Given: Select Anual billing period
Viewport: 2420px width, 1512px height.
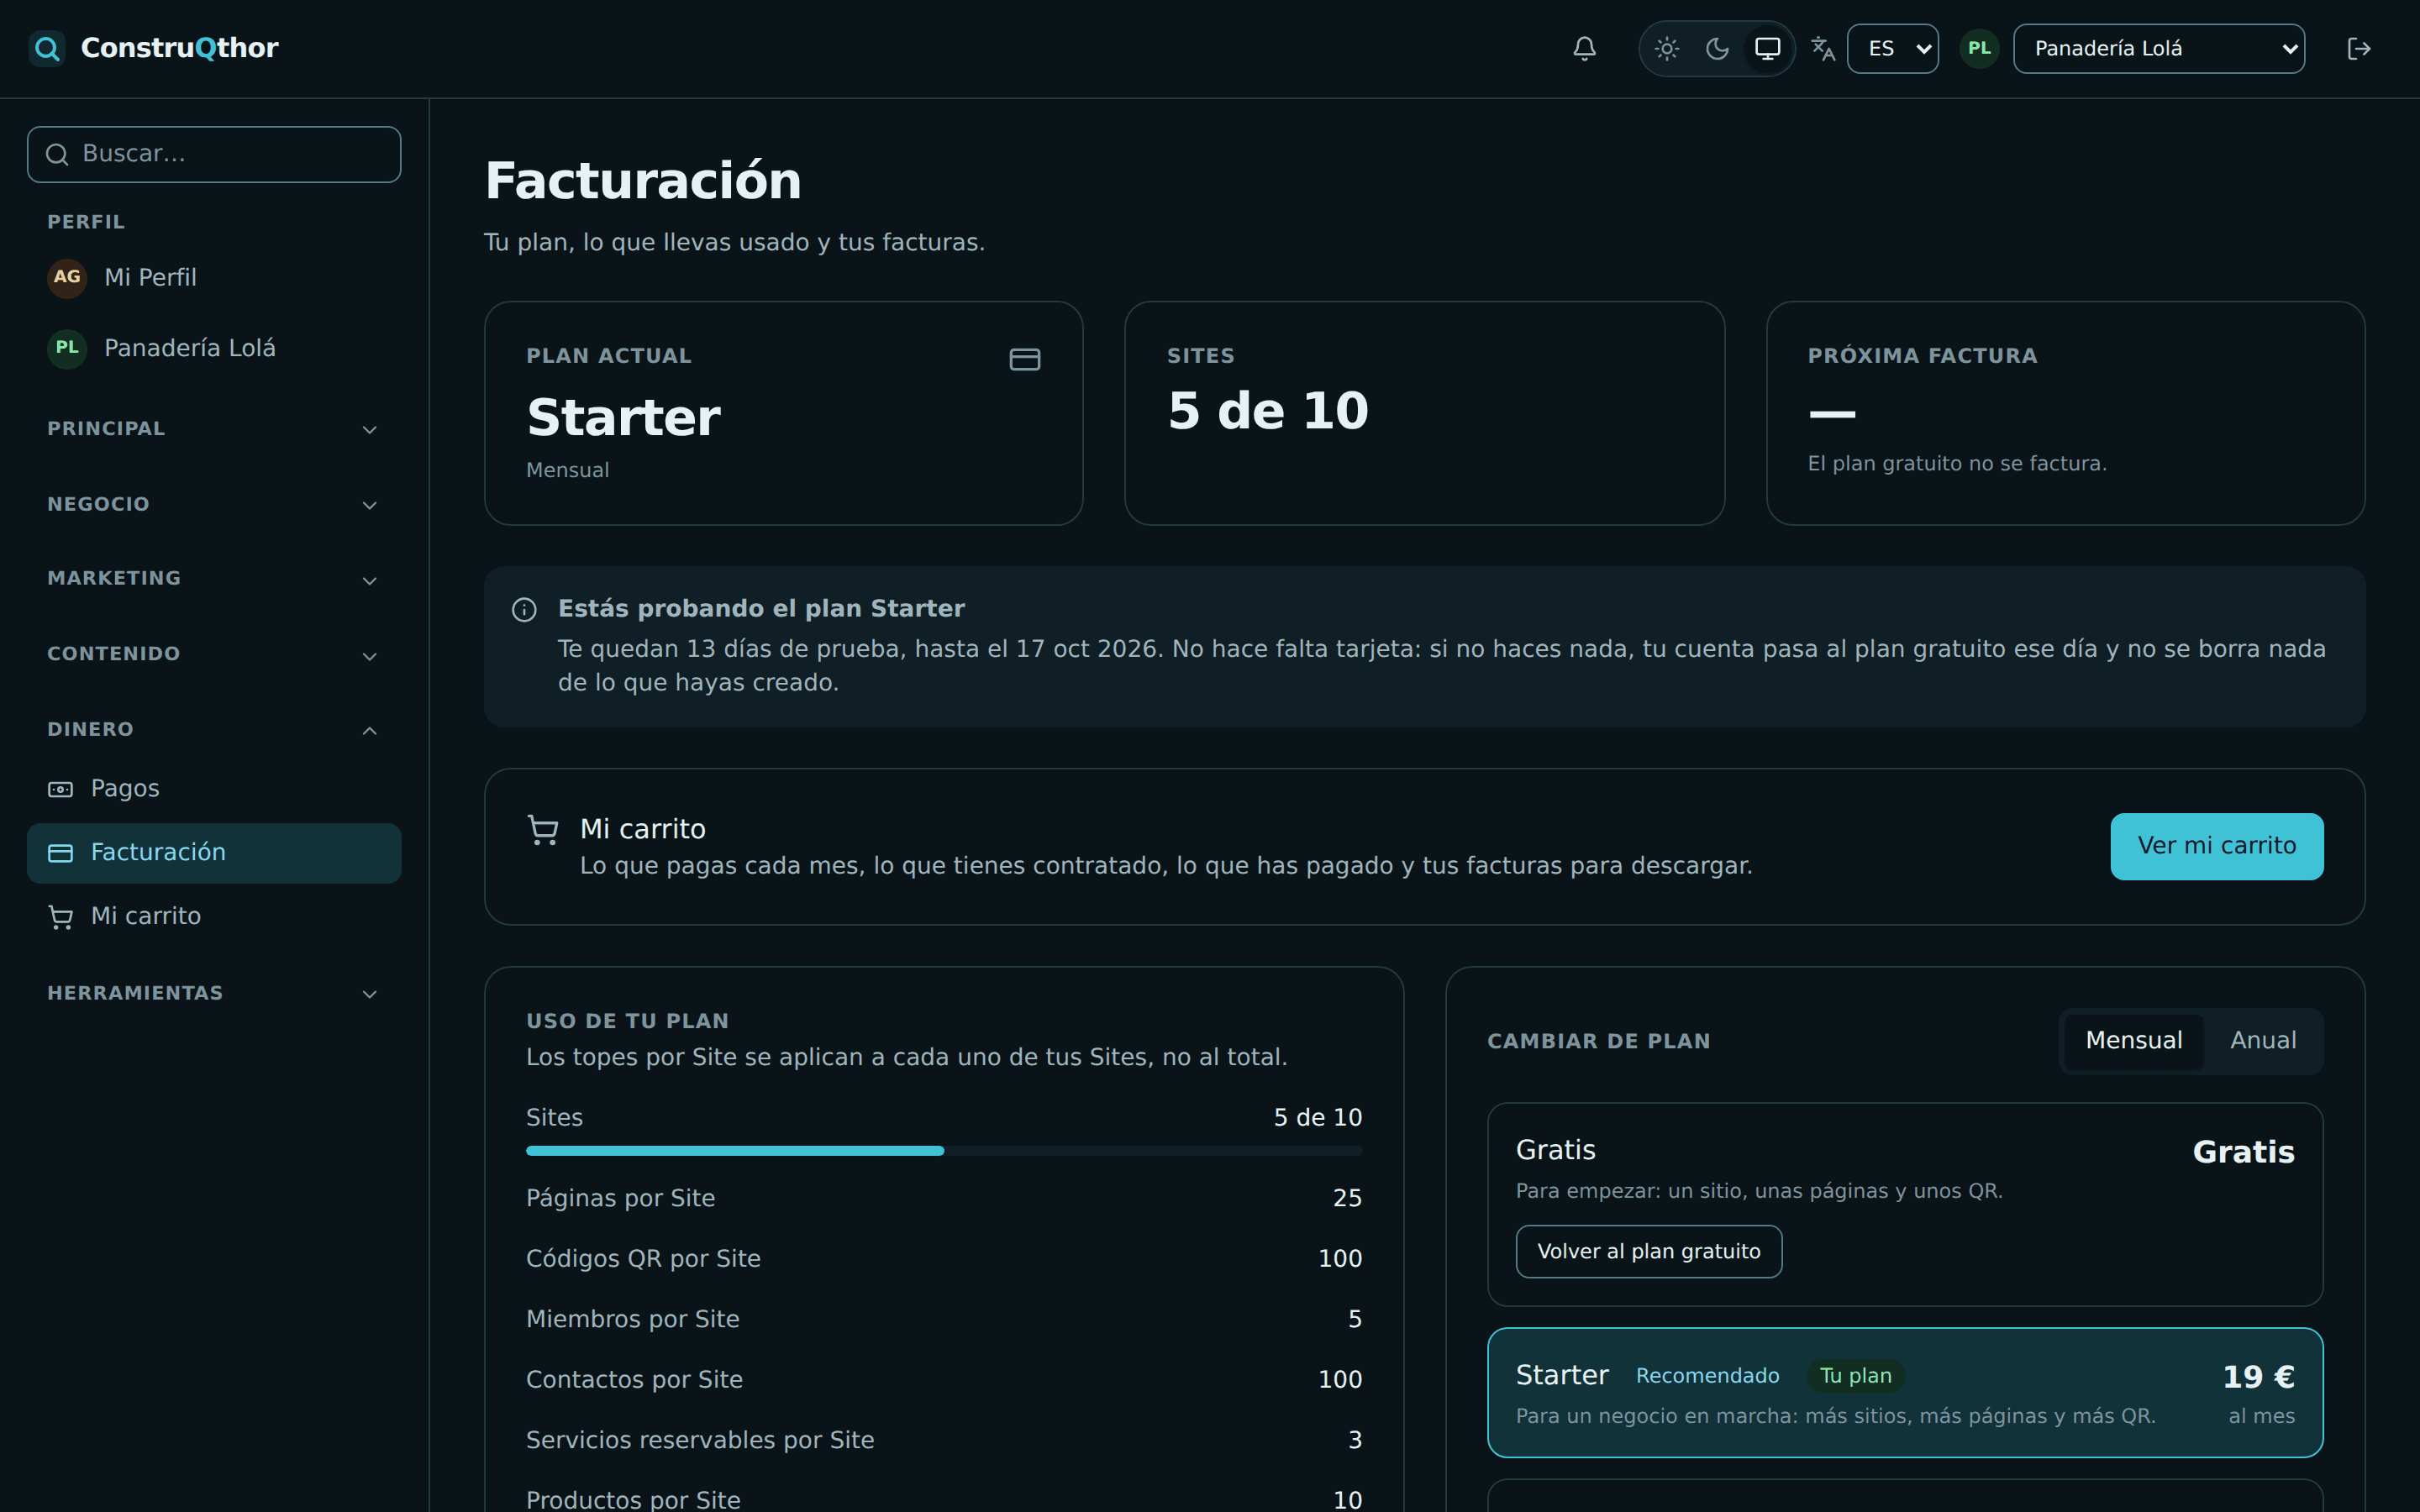Looking at the screenshot, I should pos(2263,1041).
